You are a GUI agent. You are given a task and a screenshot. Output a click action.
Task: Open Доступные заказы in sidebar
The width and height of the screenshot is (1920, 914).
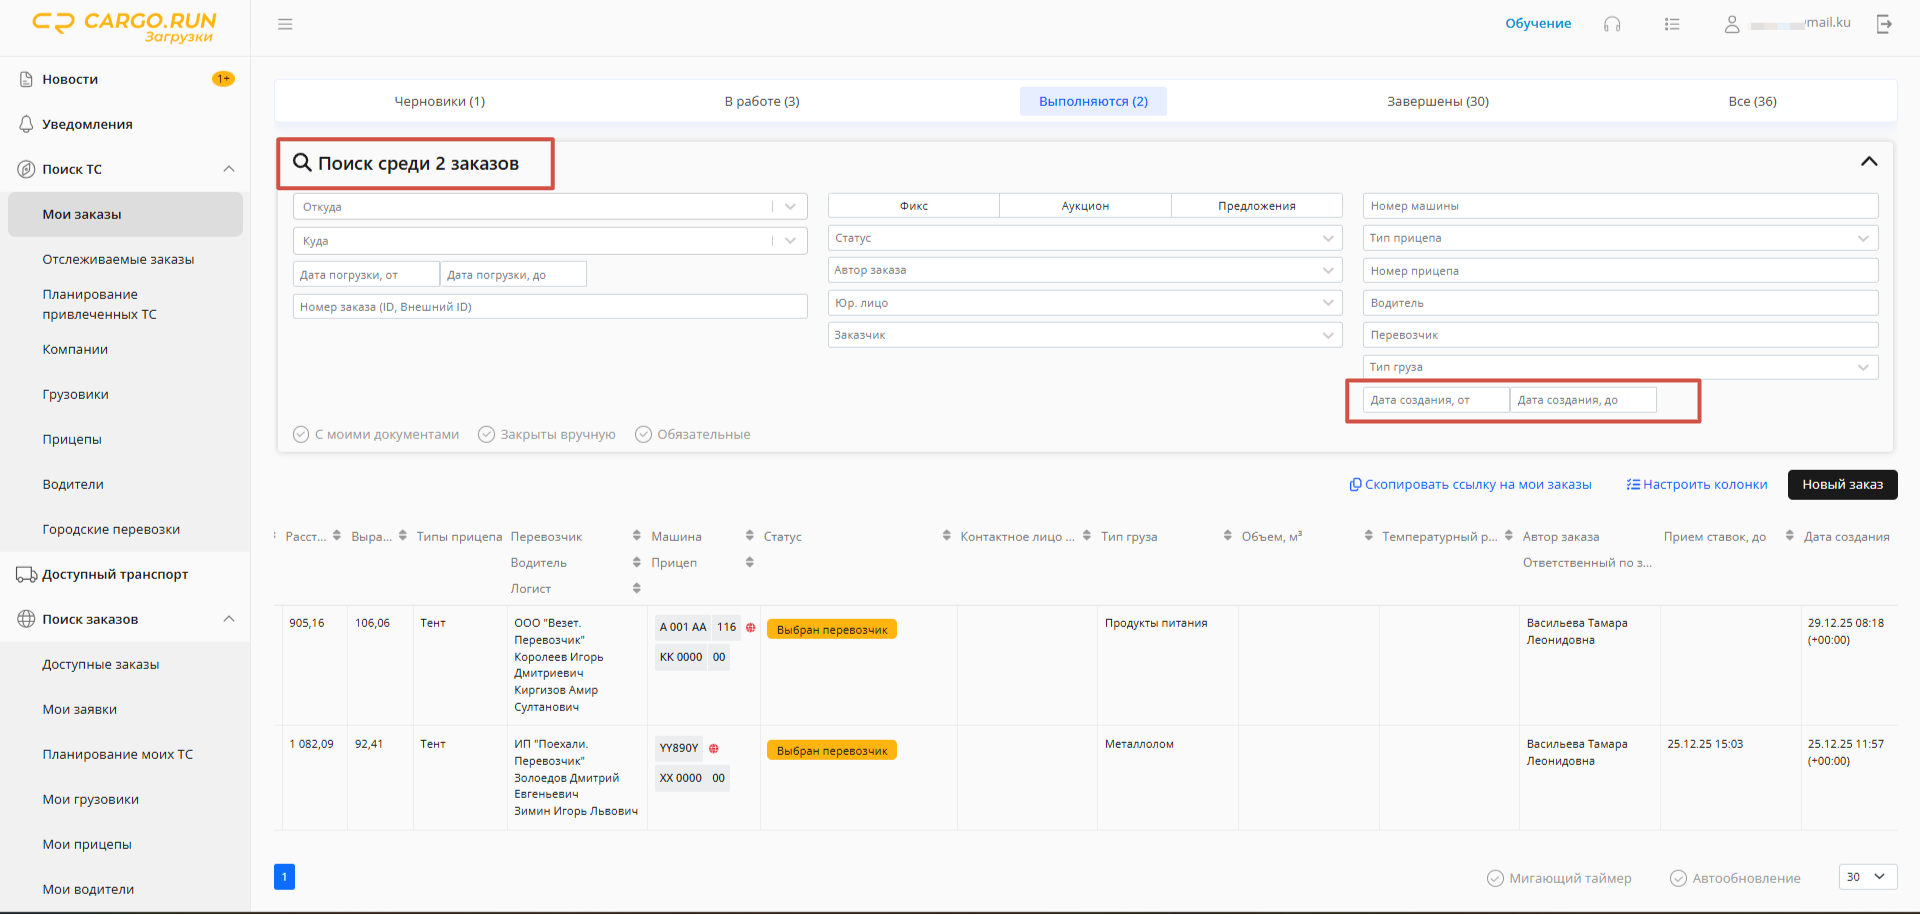tap(101, 664)
